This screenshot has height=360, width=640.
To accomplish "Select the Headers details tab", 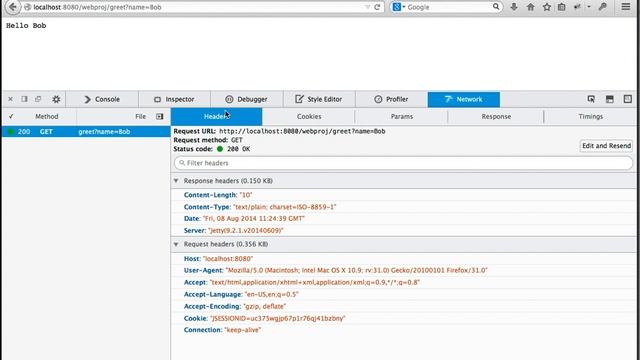I will pyautogui.click(x=216, y=116).
